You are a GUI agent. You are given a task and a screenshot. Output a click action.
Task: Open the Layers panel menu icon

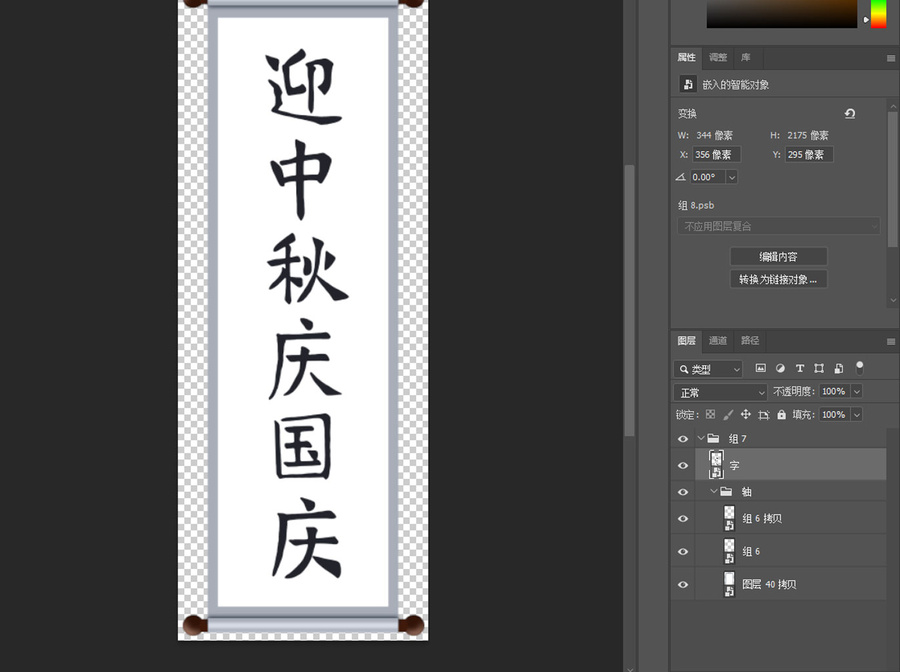[891, 341]
